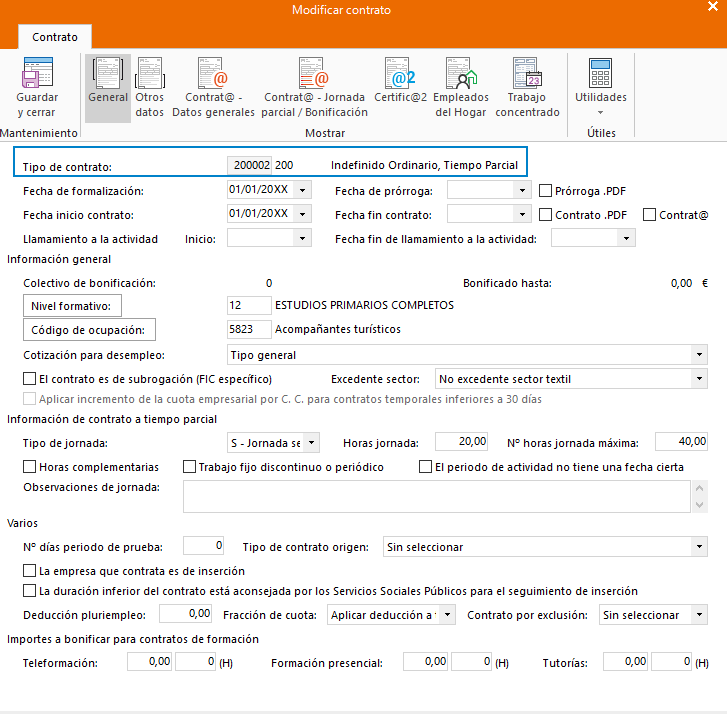Screen dimensions: 727x714
Task: Click Formación presencial hours field
Action: 472,662
